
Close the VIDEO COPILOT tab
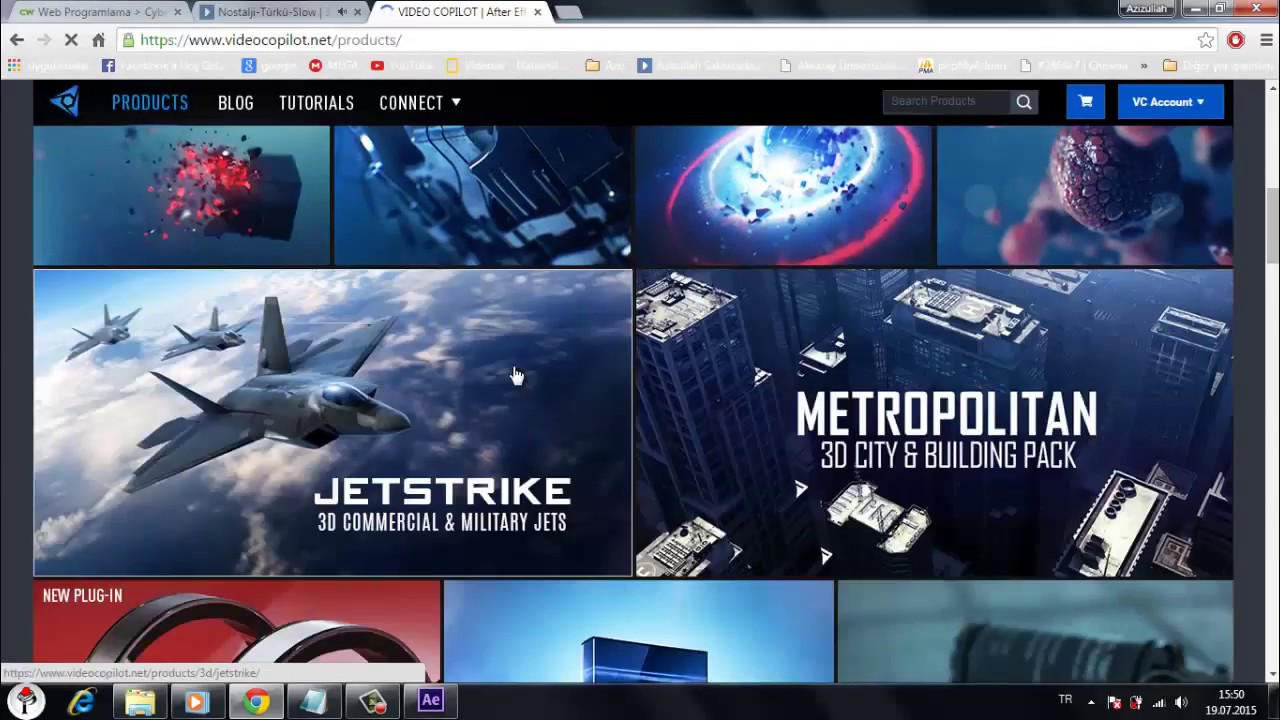[x=538, y=12]
